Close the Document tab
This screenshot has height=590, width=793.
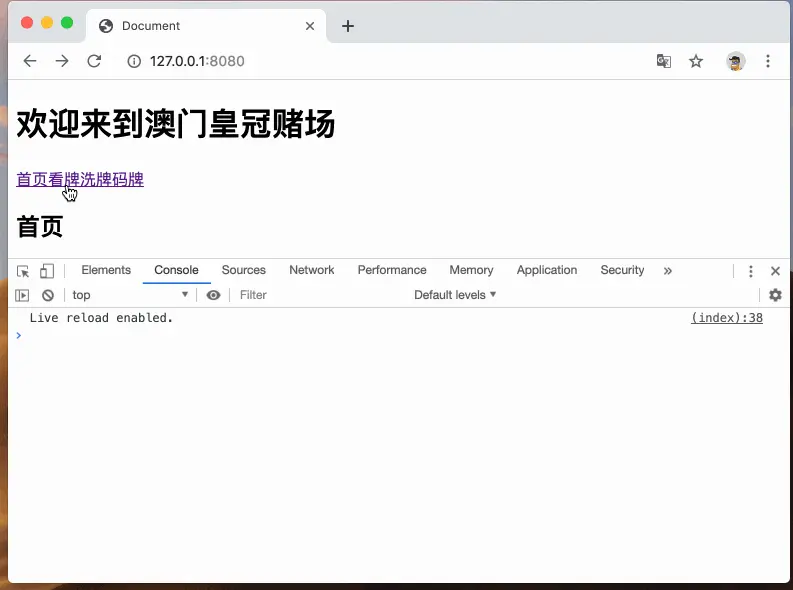pyautogui.click(x=310, y=26)
